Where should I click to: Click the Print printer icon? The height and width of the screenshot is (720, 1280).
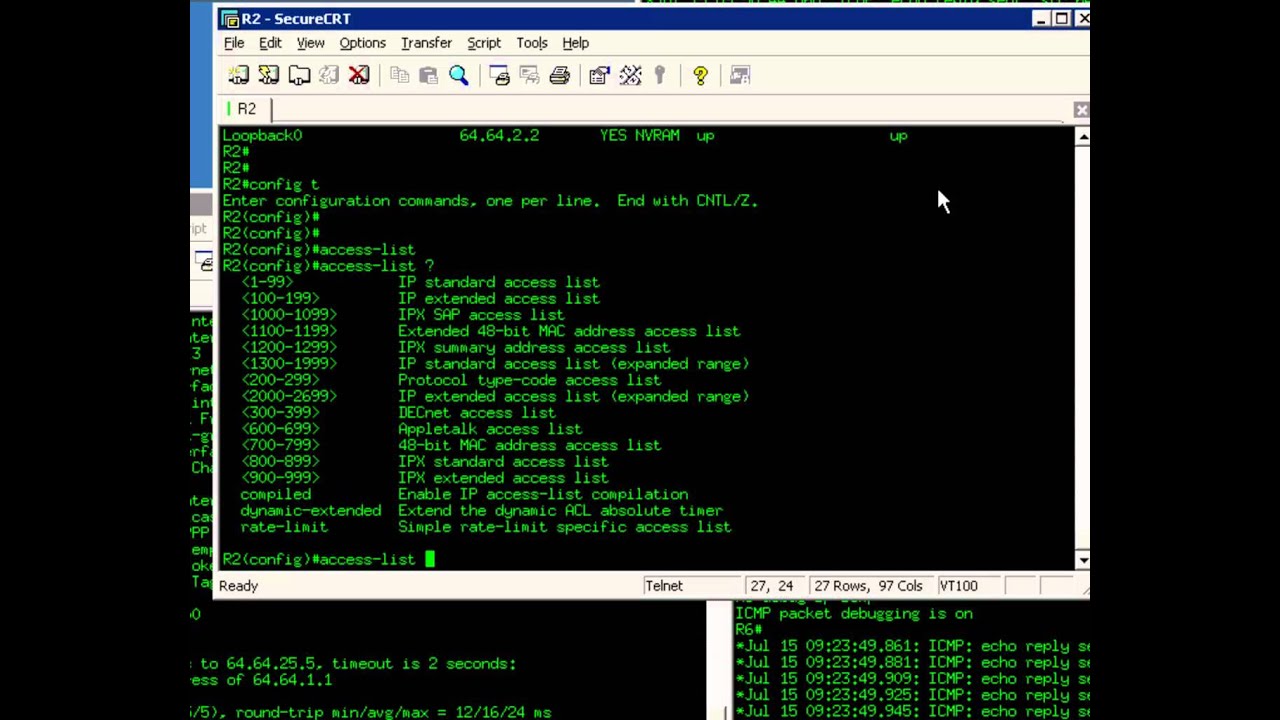tap(559, 75)
